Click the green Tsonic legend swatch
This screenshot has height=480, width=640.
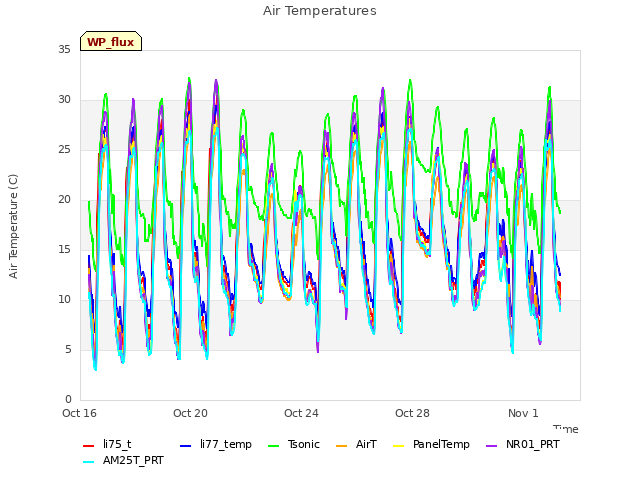click(x=274, y=446)
